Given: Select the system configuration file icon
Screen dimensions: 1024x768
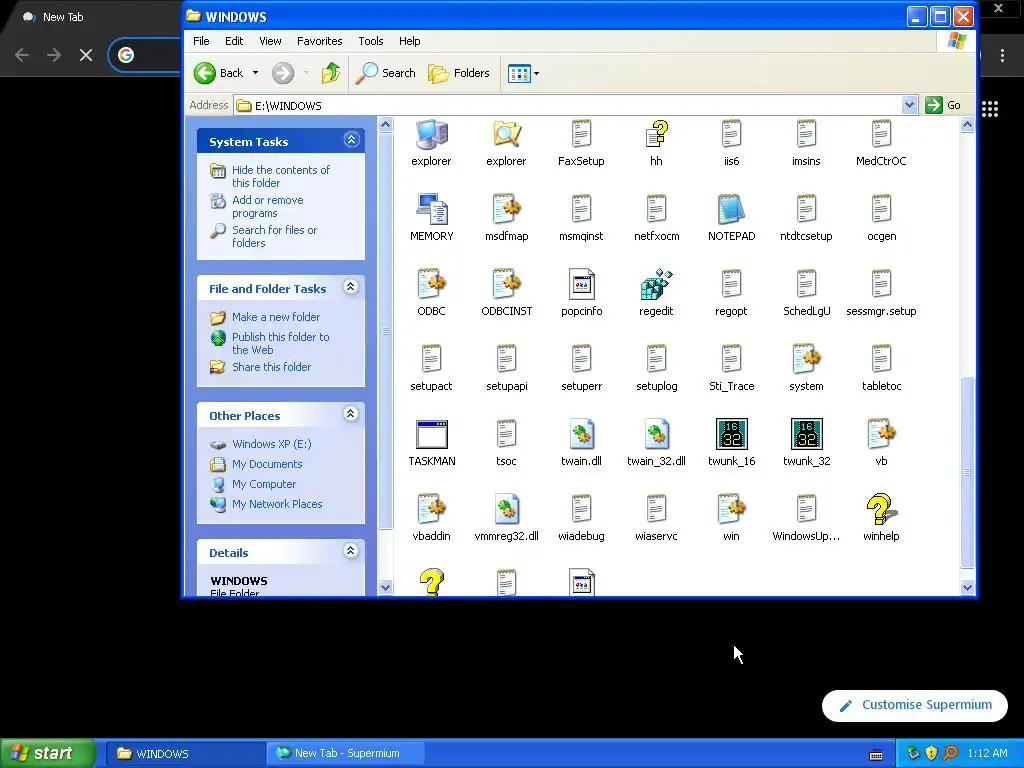Looking at the screenshot, I should point(807,359).
